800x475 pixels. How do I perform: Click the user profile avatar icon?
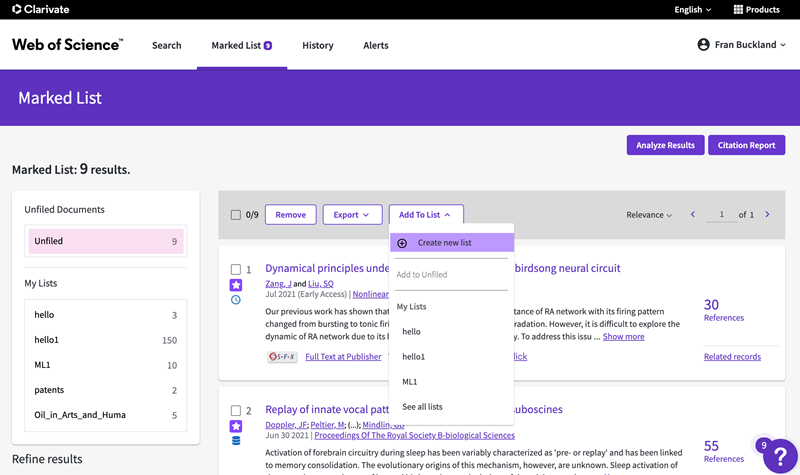[x=703, y=45]
